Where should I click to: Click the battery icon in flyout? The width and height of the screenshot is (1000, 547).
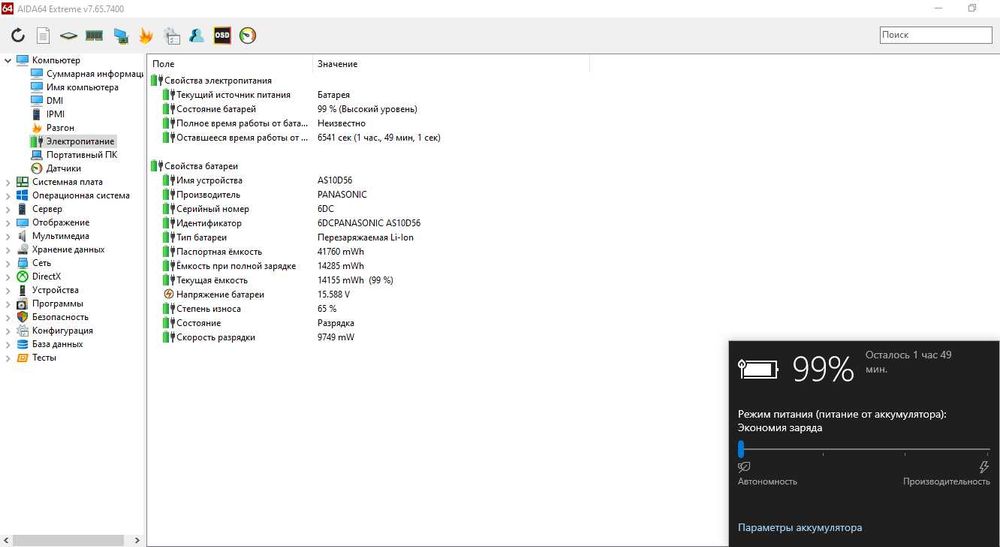pos(758,369)
